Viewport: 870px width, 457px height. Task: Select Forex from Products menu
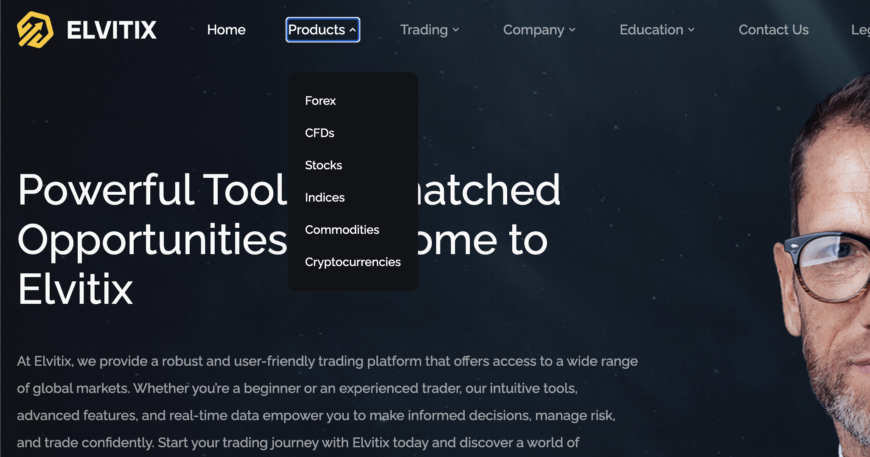coord(320,101)
